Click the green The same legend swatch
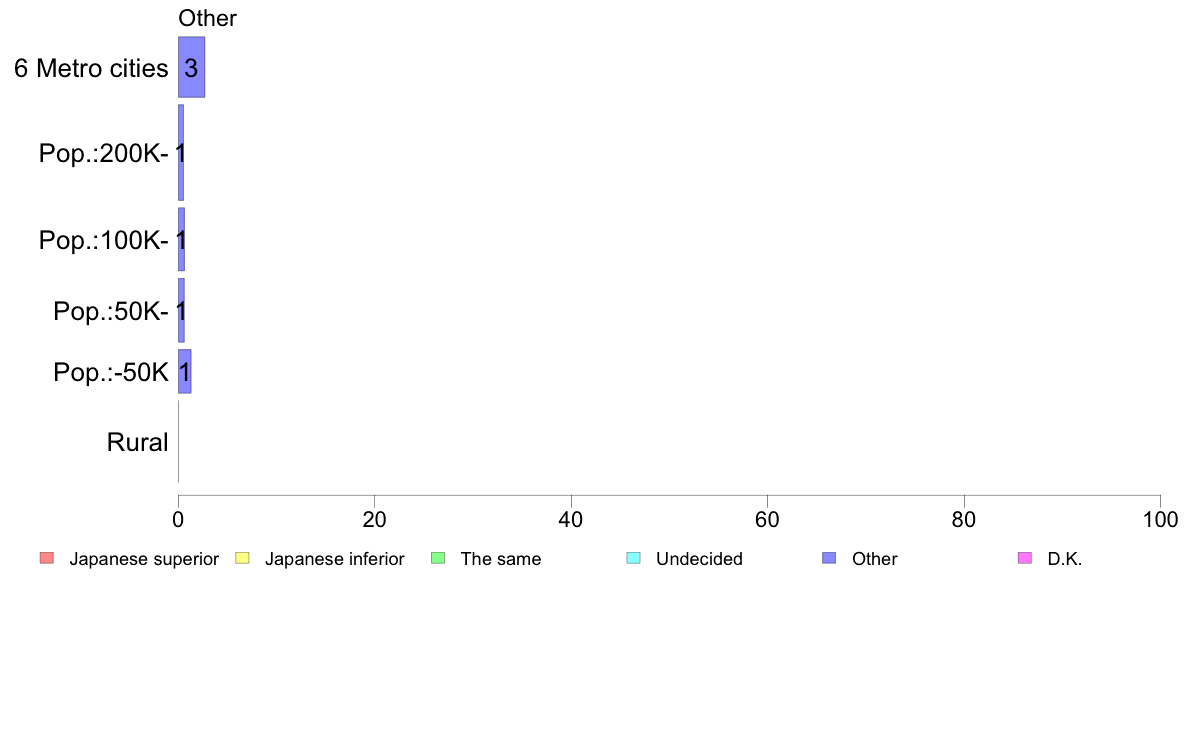This screenshot has height=736, width=1188. point(438,559)
